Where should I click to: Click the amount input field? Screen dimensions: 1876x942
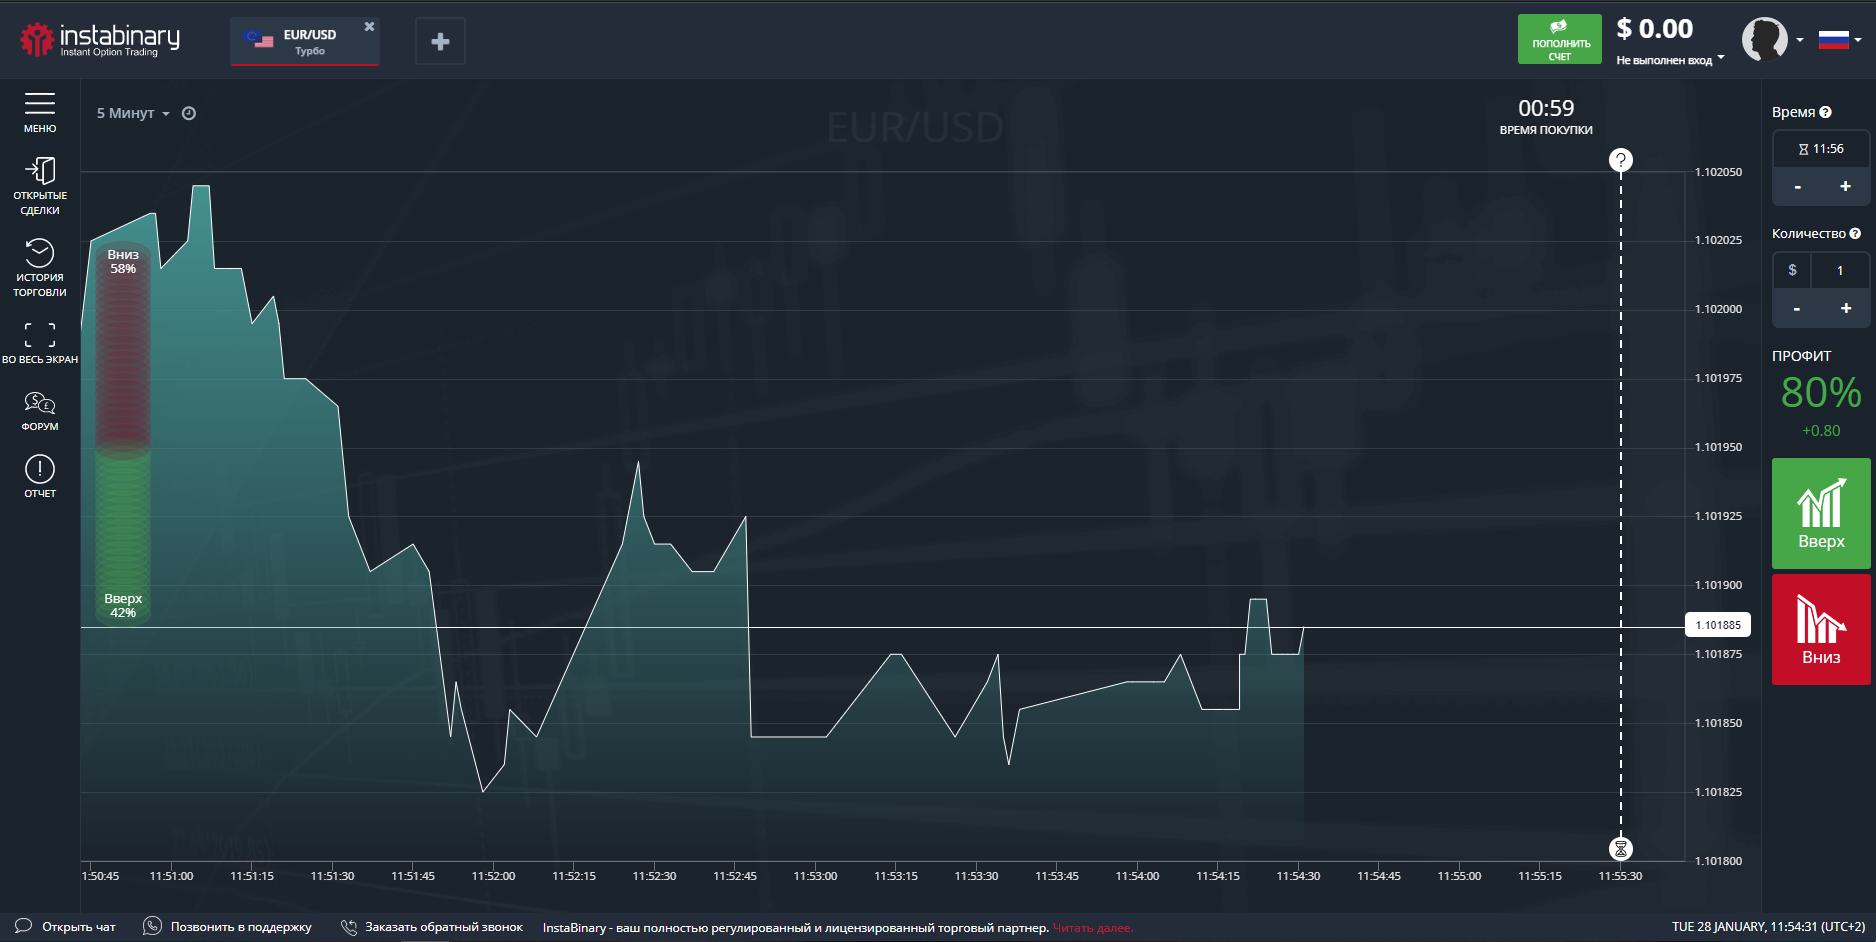point(1838,270)
